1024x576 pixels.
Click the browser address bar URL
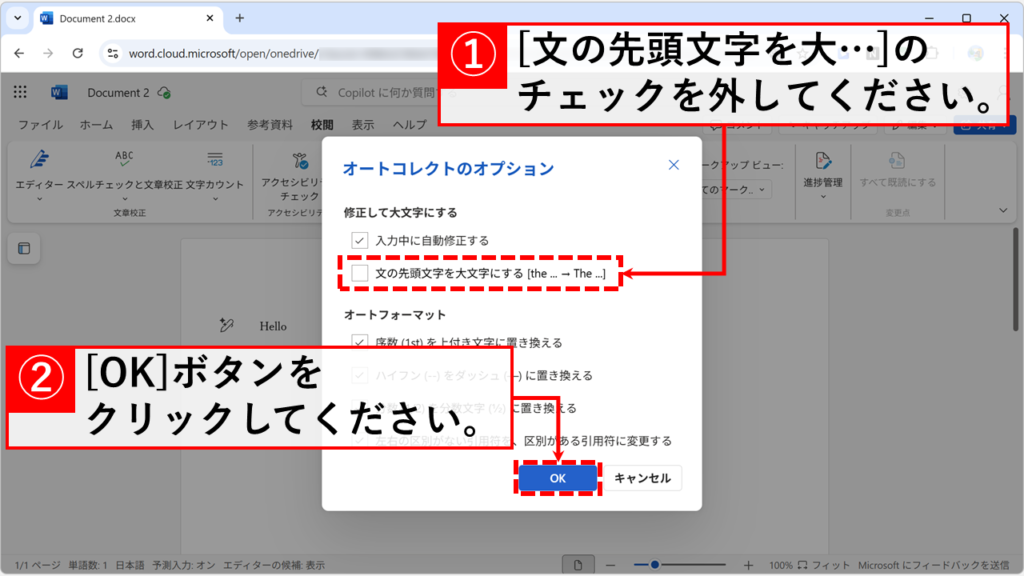(x=223, y=54)
